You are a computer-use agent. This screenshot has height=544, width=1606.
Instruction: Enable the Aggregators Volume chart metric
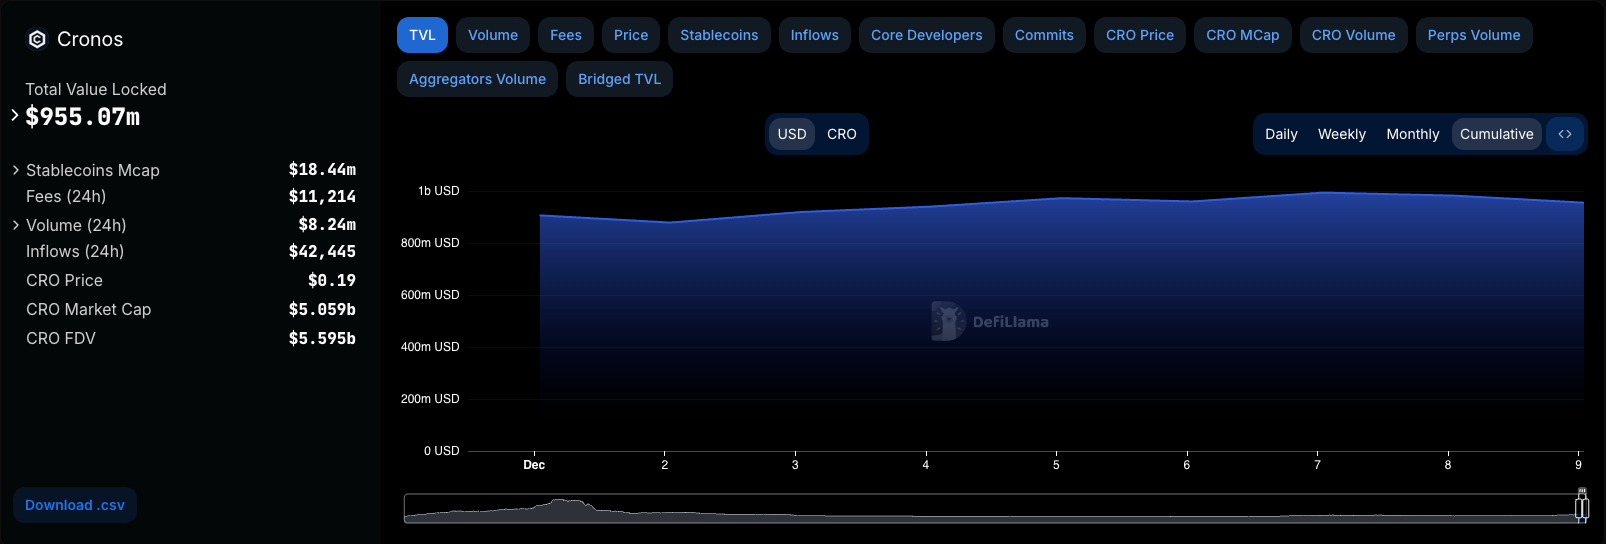click(x=478, y=79)
